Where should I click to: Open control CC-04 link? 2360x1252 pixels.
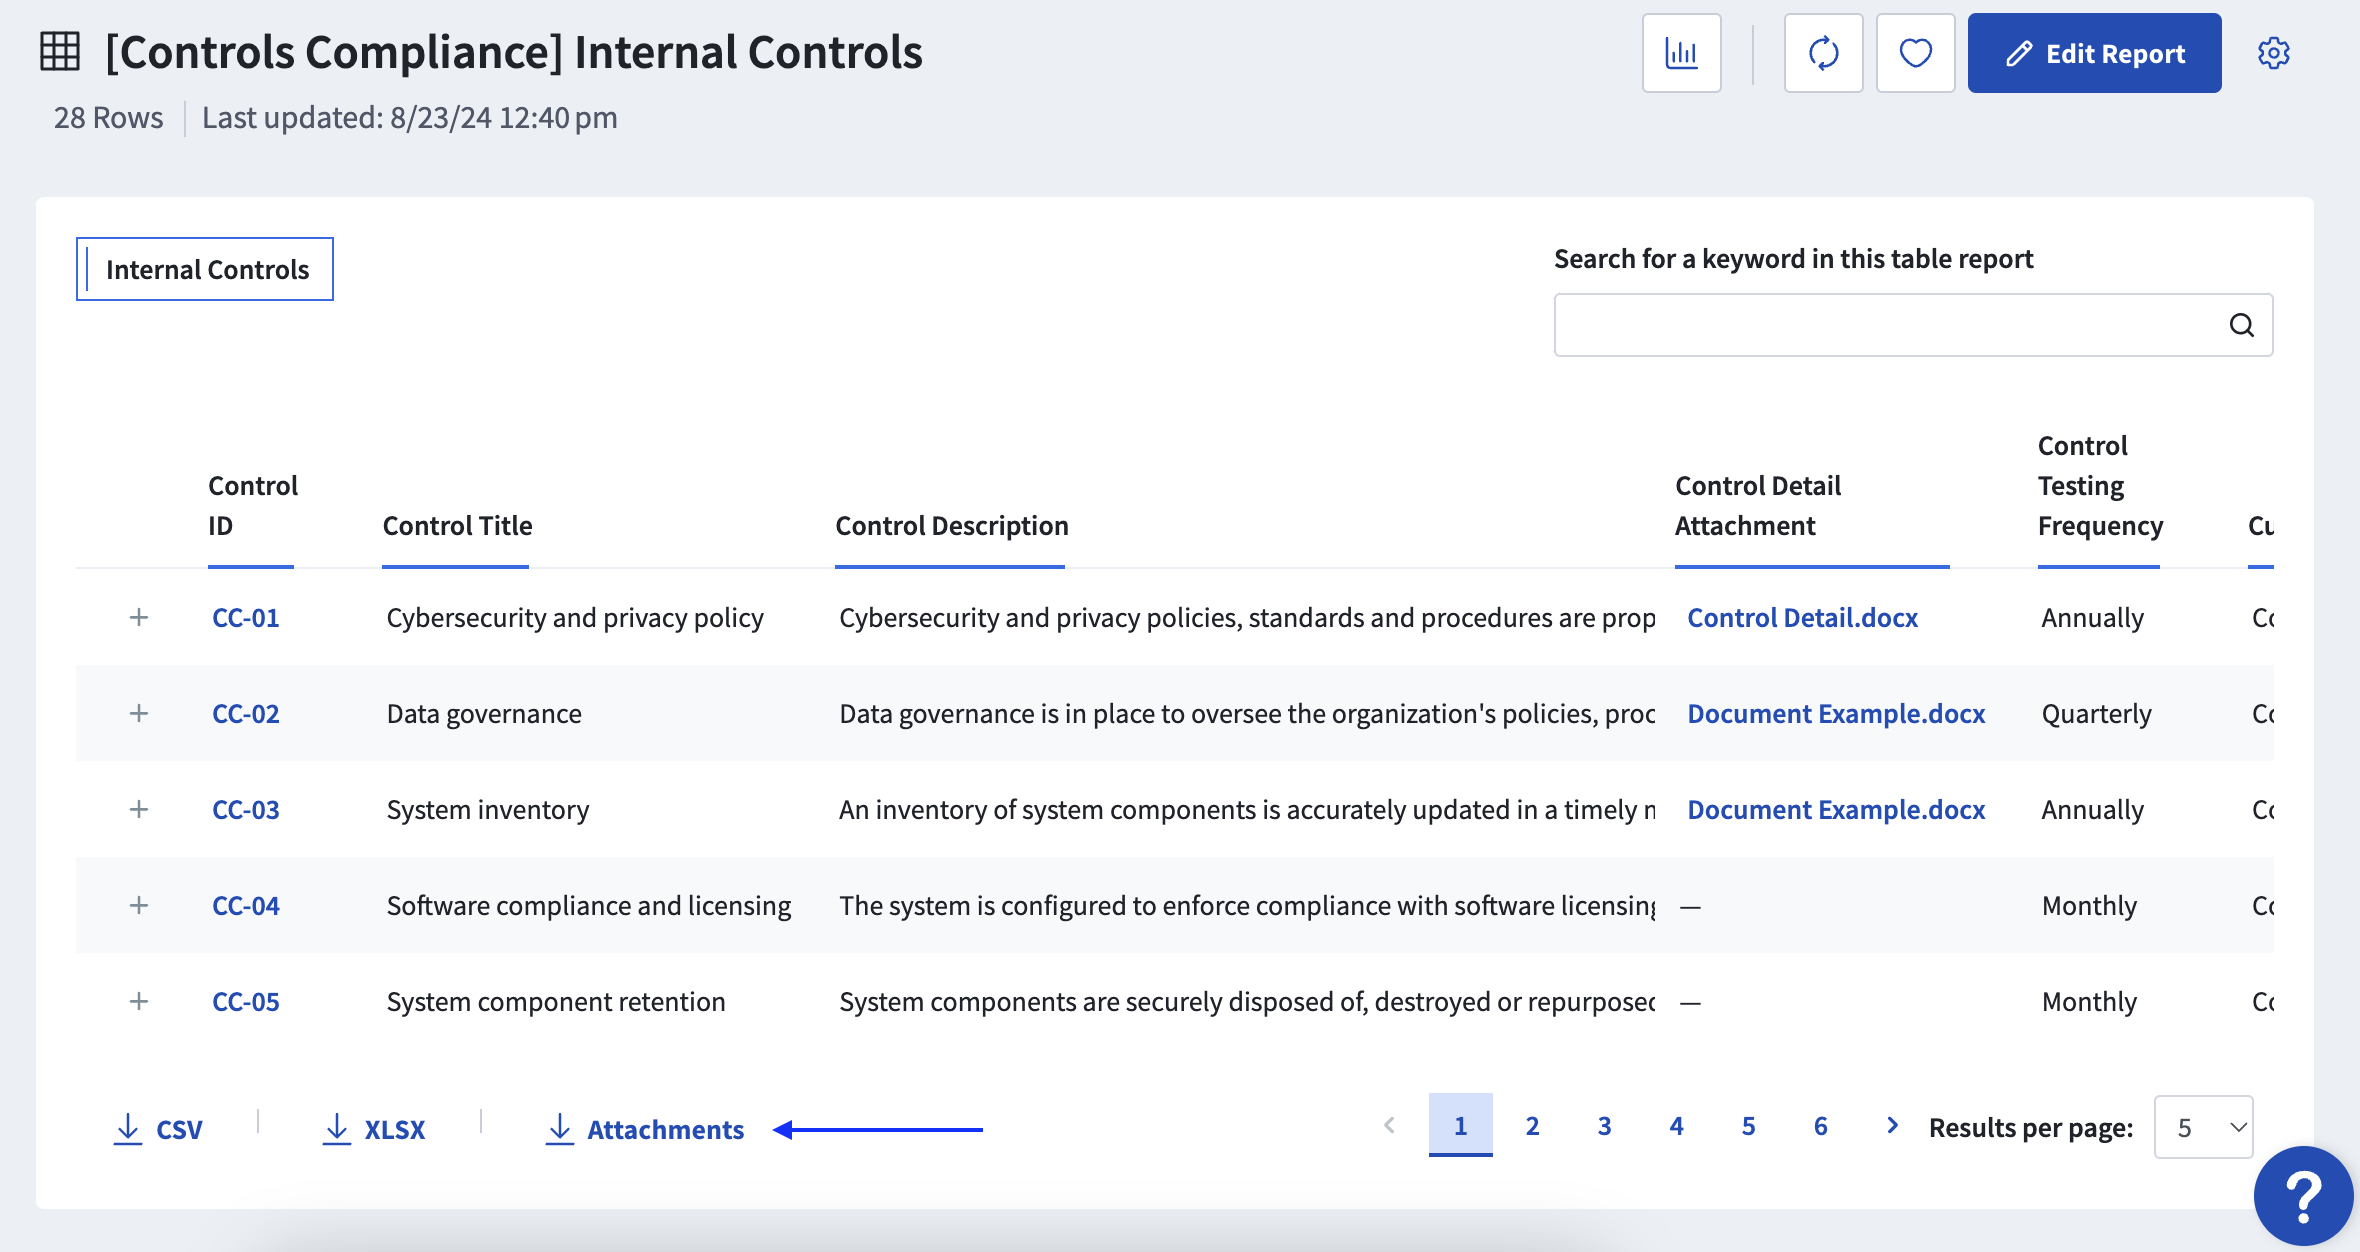click(246, 906)
